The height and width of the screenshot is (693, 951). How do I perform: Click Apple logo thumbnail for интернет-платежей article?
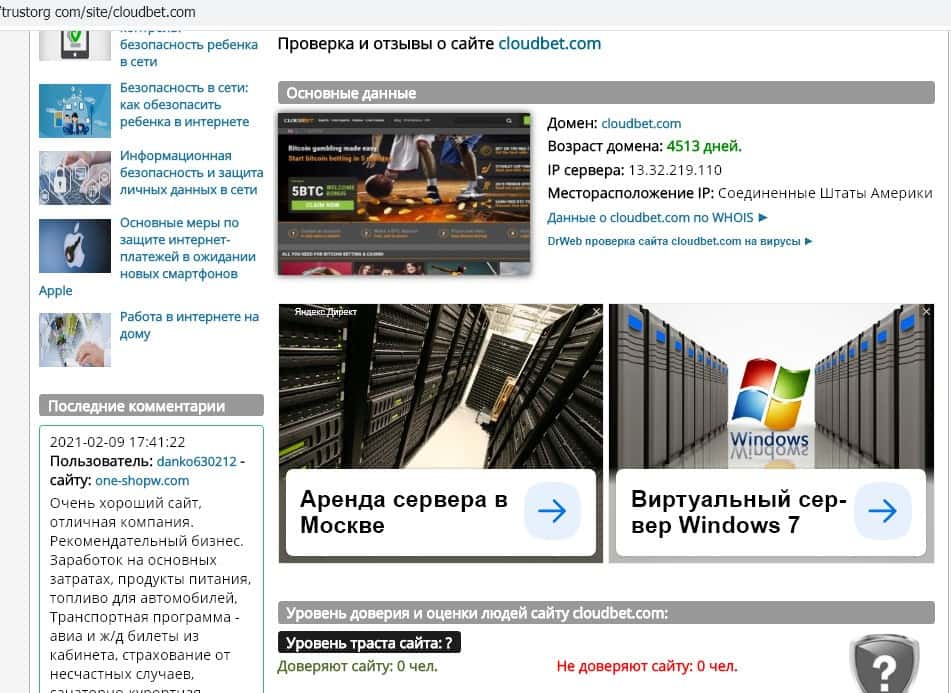point(75,246)
